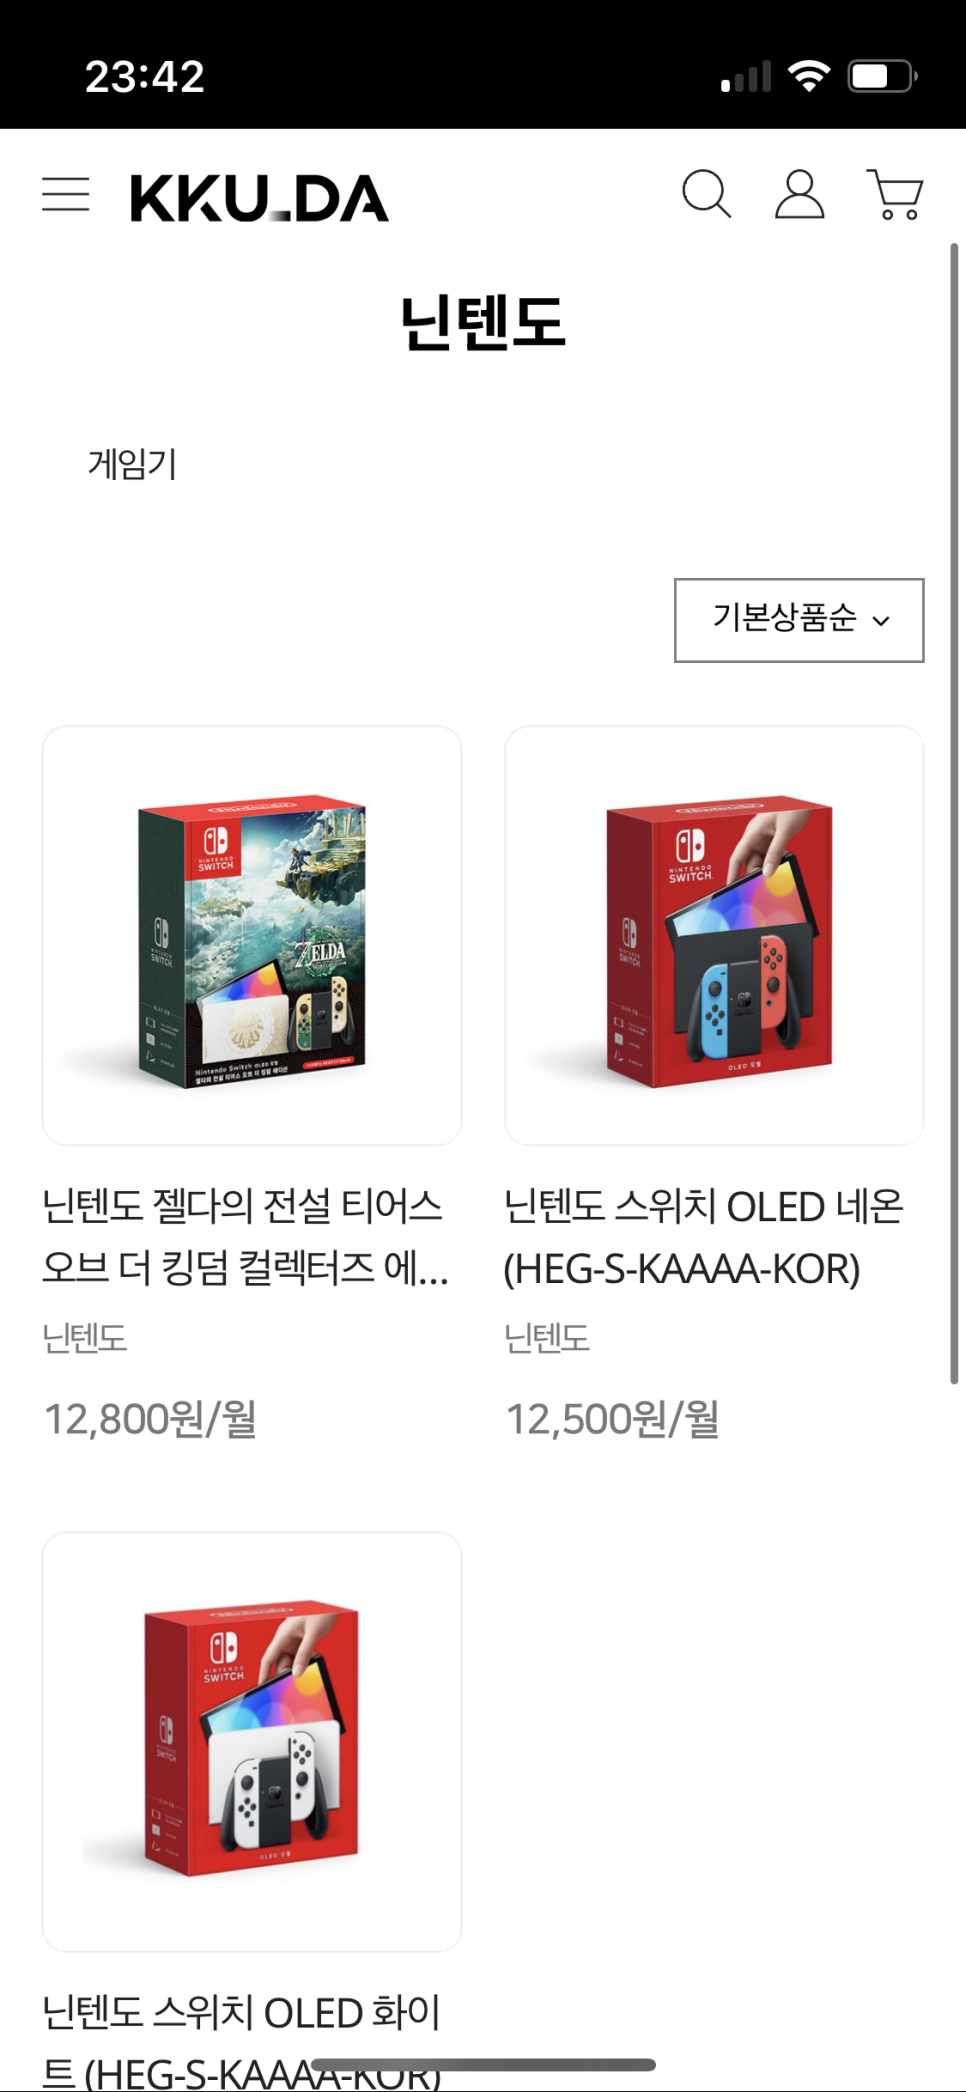Open 닌텐도 스위치 OLED 네온 title link
The image size is (966, 2092).
coord(704,1237)
